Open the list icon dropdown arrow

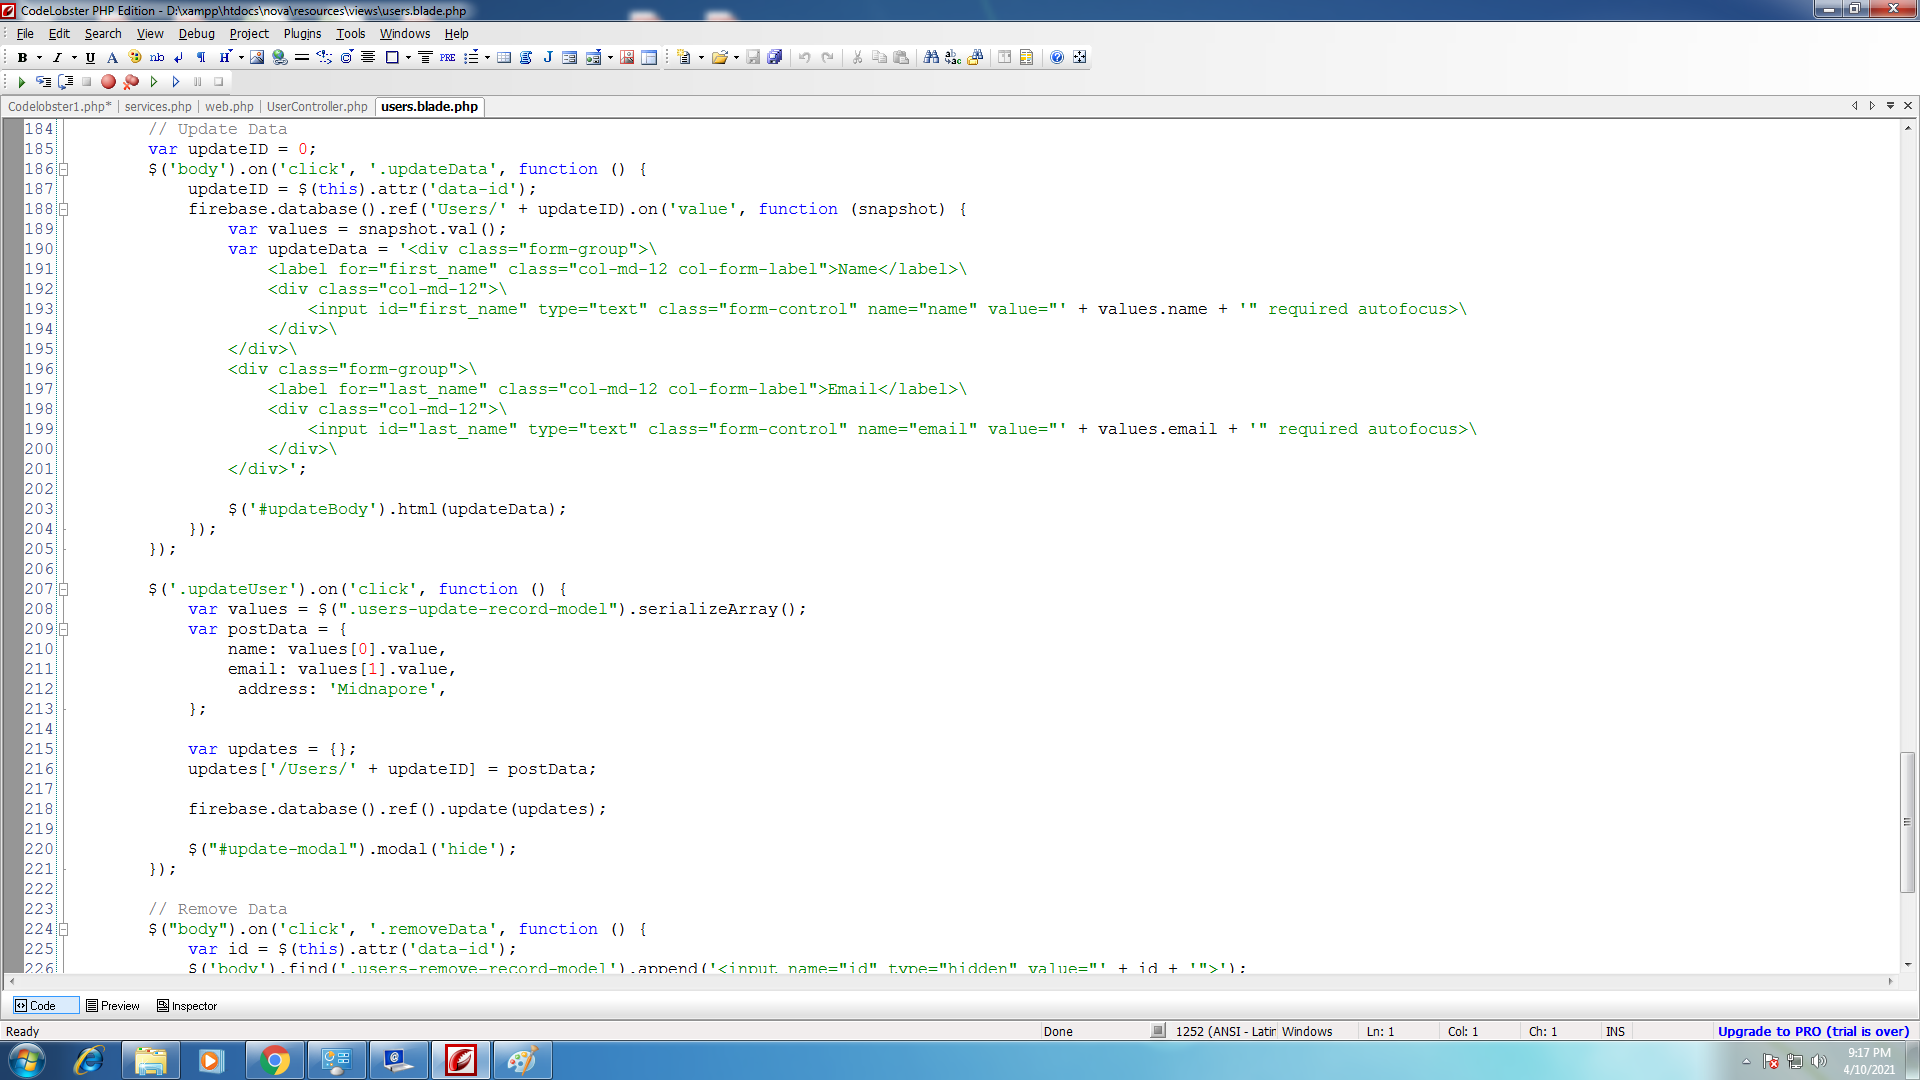pyautogui.click(x=487, y=57)
